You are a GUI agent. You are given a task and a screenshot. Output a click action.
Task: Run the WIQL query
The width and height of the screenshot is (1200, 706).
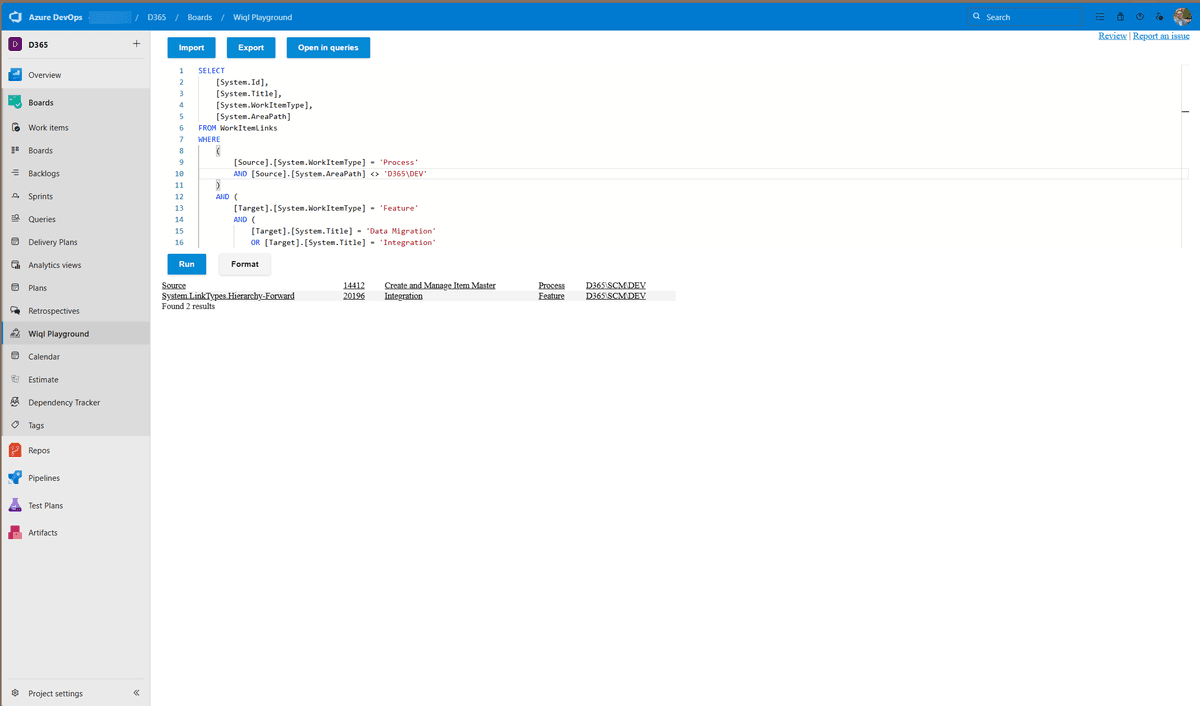point(187,264)
